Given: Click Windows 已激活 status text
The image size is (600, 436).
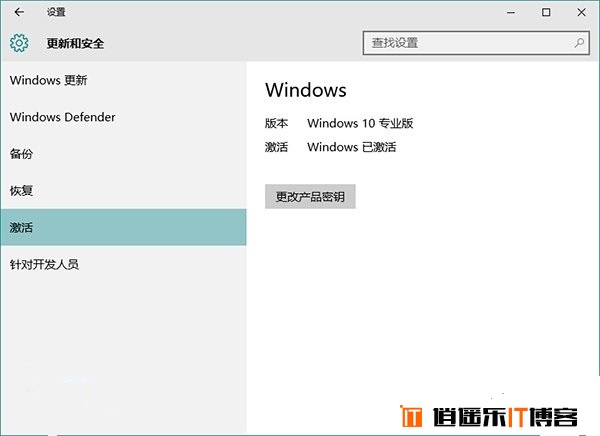Looking at the screenshot, I should point(352,147).
